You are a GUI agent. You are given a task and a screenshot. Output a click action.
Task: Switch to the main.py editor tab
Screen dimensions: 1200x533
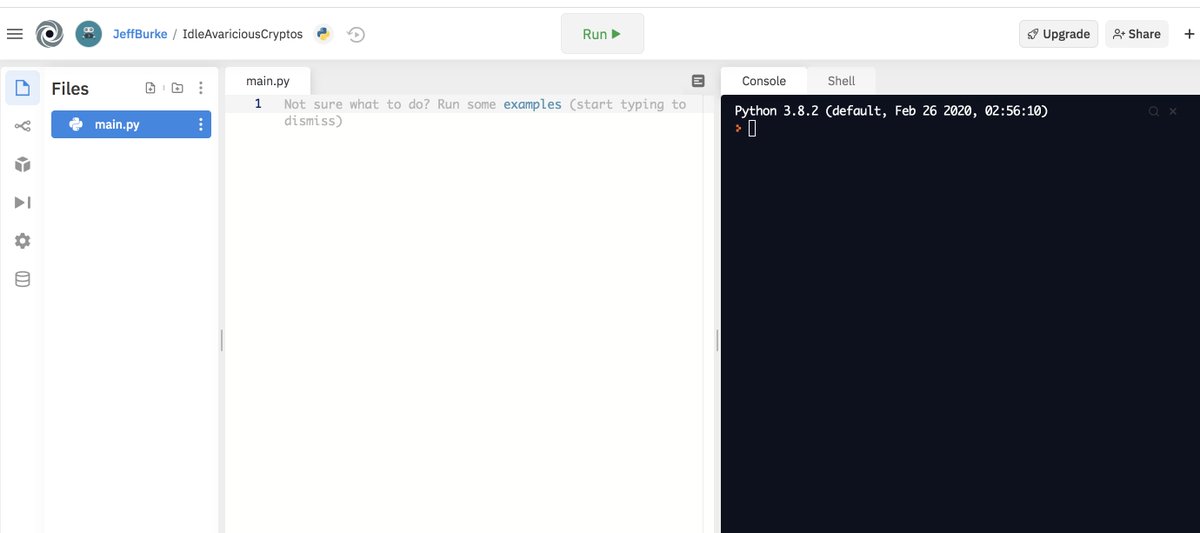click(x=267, y=81)
